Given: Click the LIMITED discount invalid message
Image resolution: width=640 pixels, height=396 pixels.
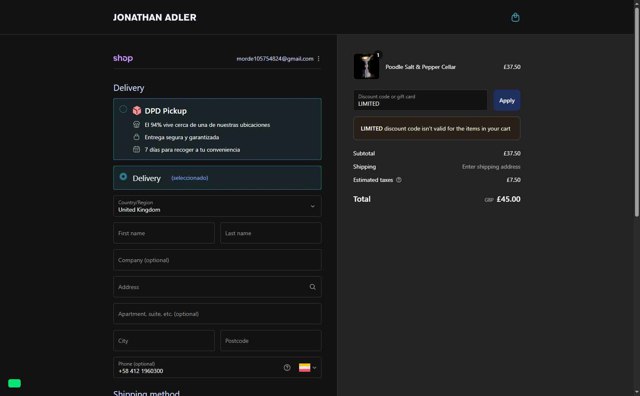Looking at the screenshot, I should pos(437,129).
